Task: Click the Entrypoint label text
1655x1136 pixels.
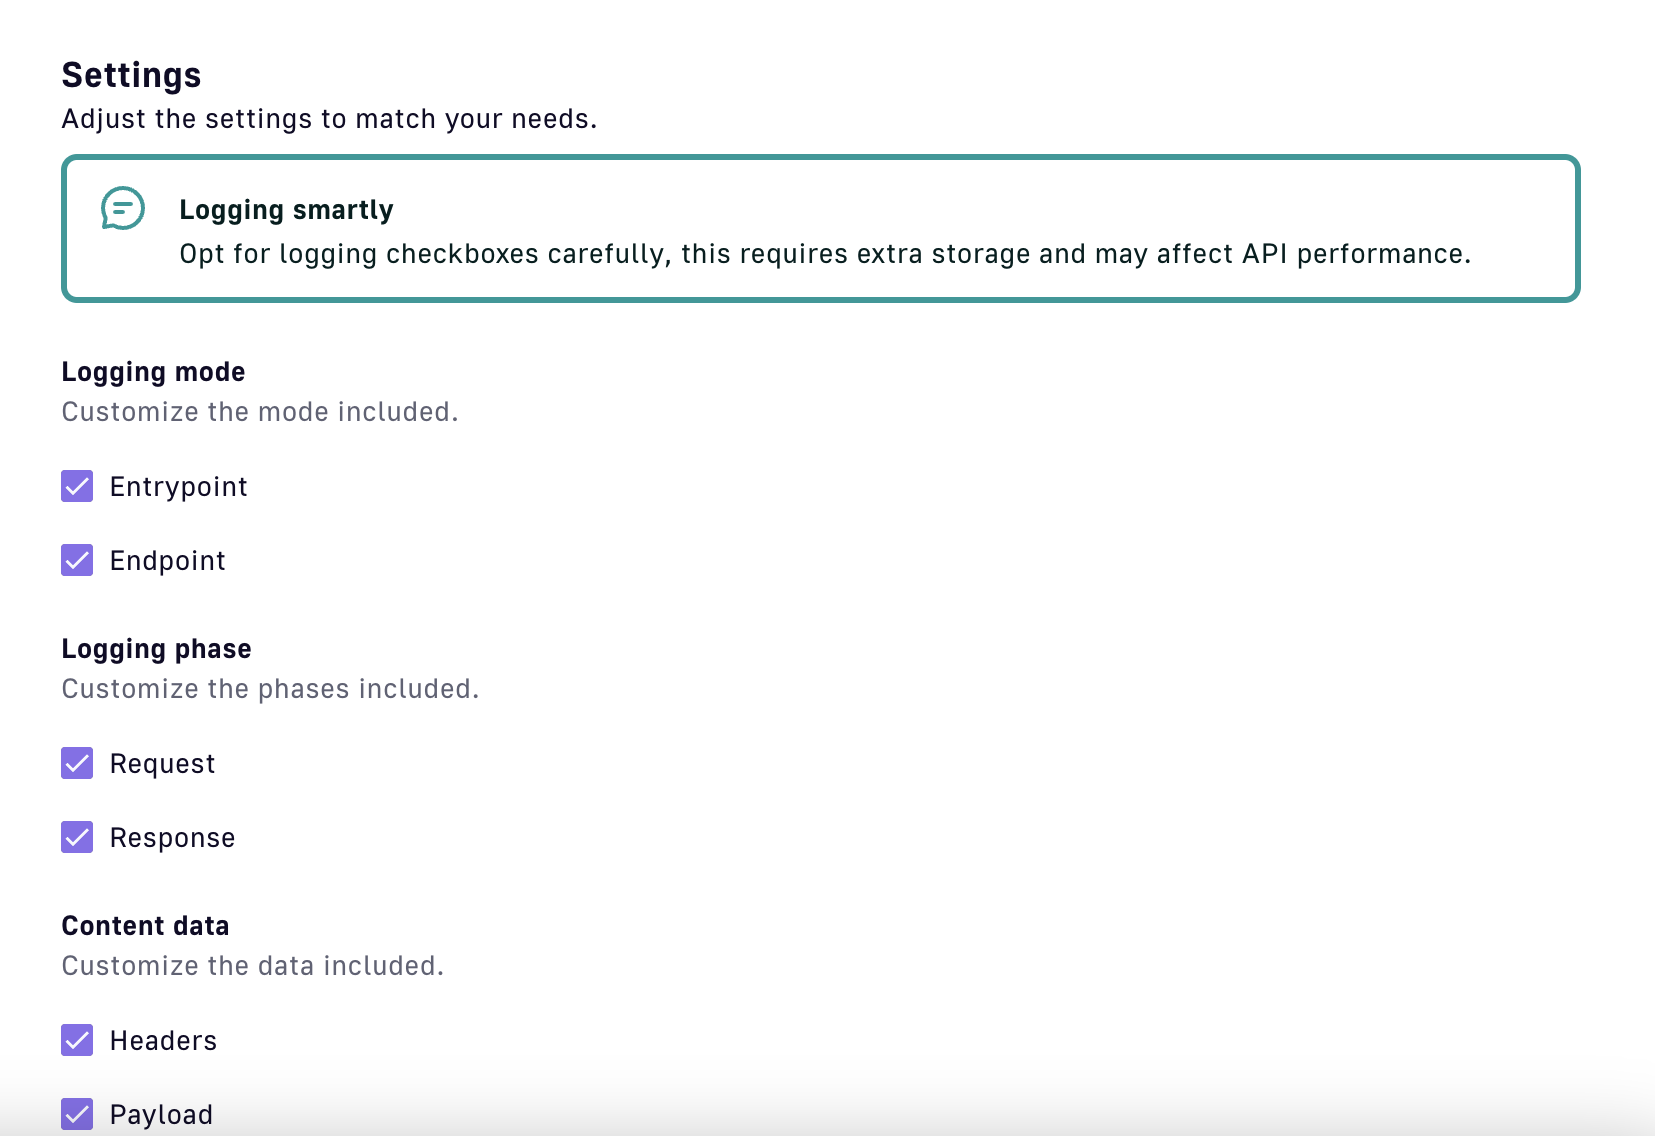Action: 178,487
